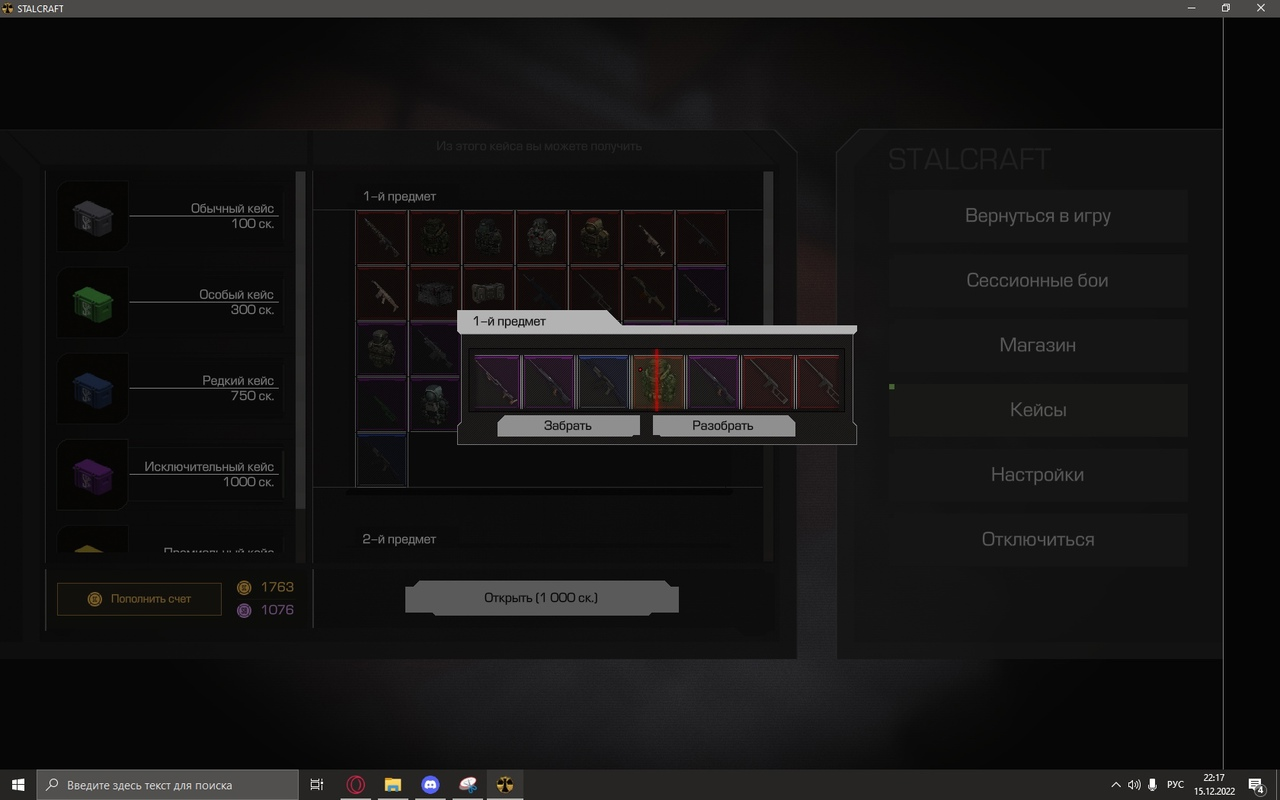Select the purple Исключительный кейс box icon
Image resolution: width=1280 pixels, height=800 pixels.
coord(93,474)
